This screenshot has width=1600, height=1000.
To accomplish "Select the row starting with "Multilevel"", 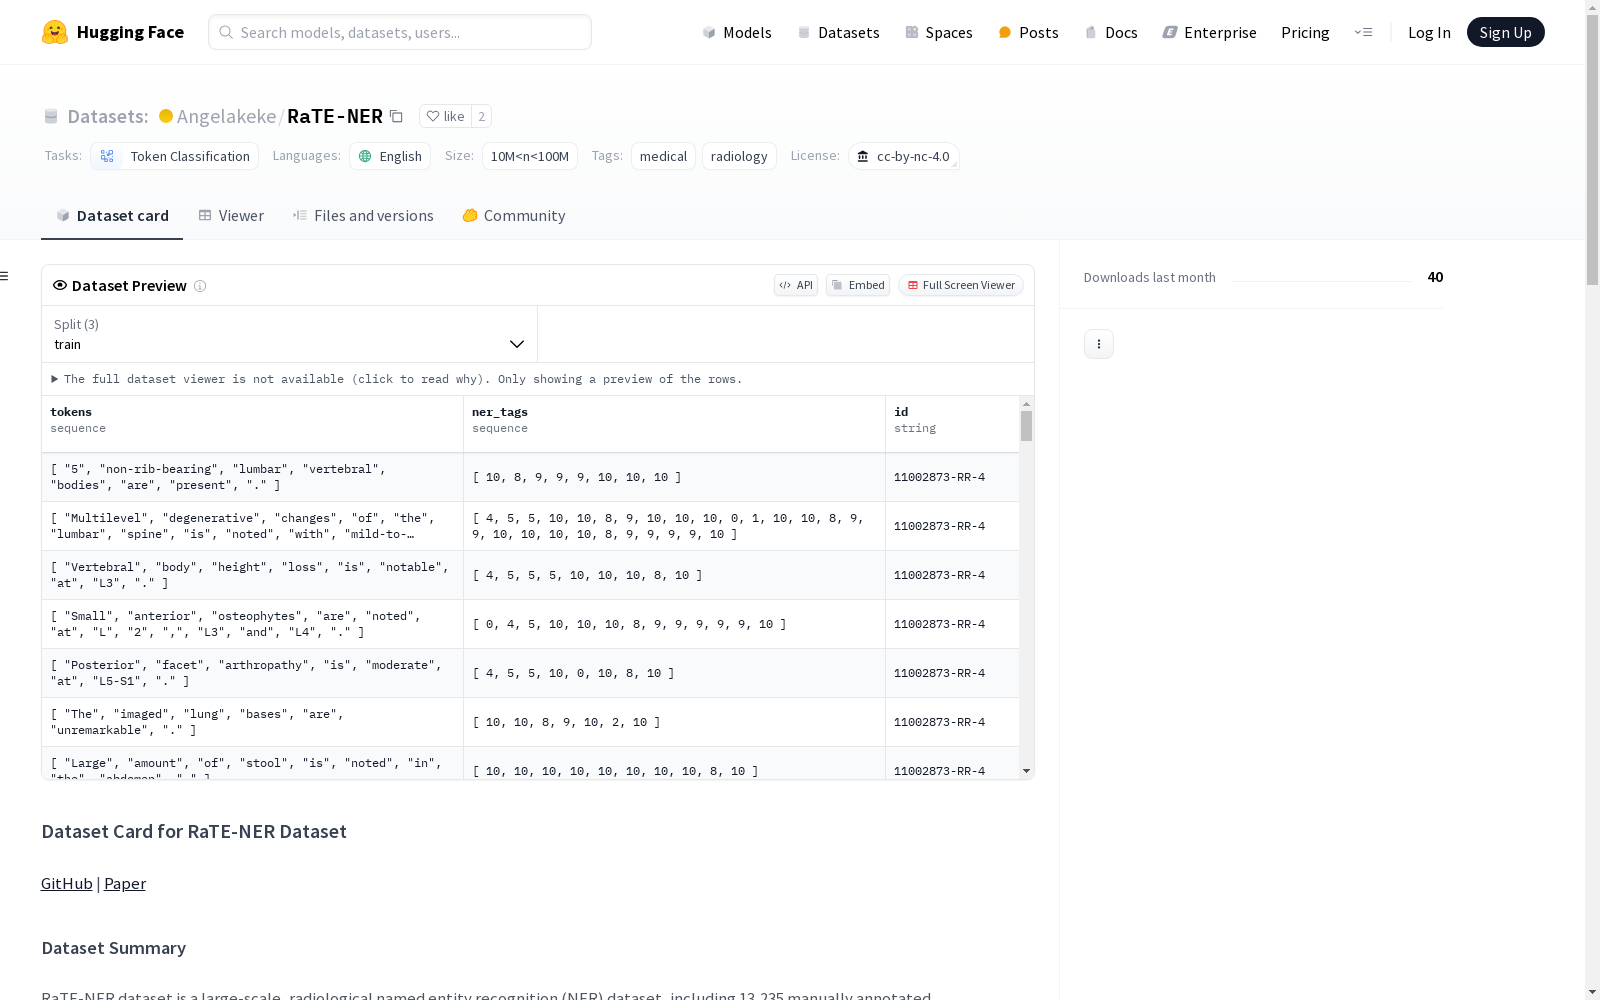I will (x=530, y=526).
